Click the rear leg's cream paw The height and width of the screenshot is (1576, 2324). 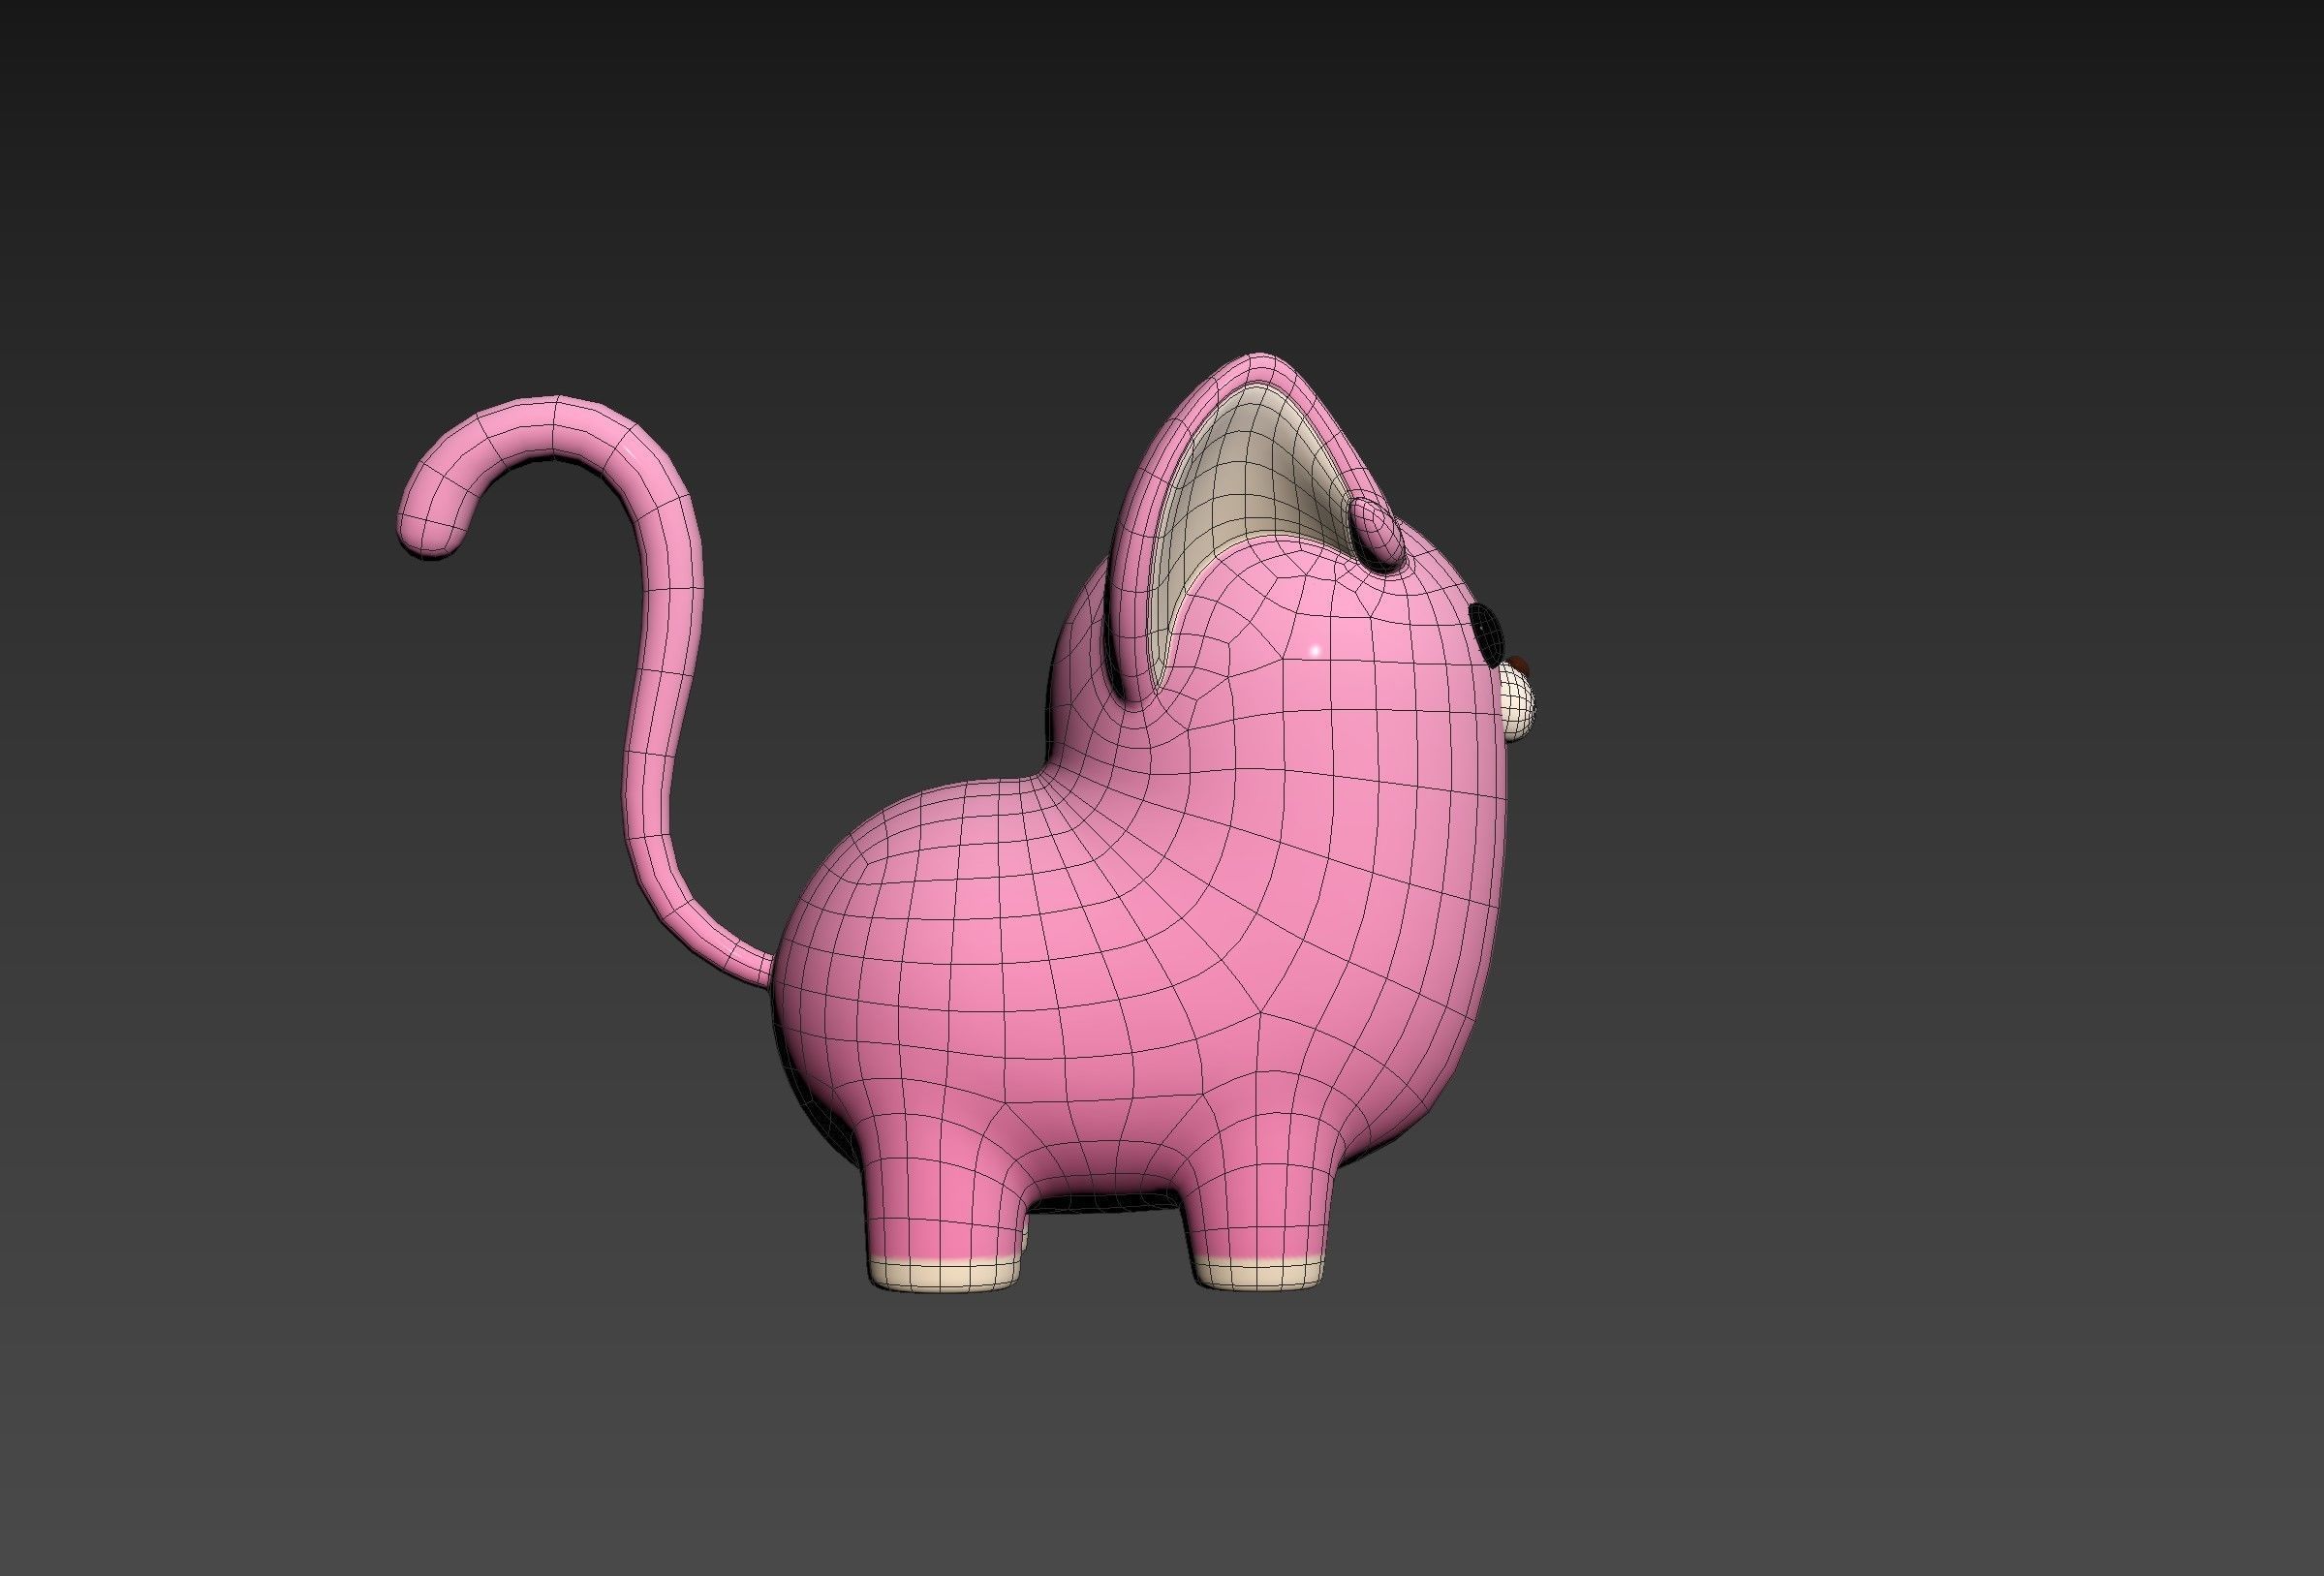pos(943,1274)
